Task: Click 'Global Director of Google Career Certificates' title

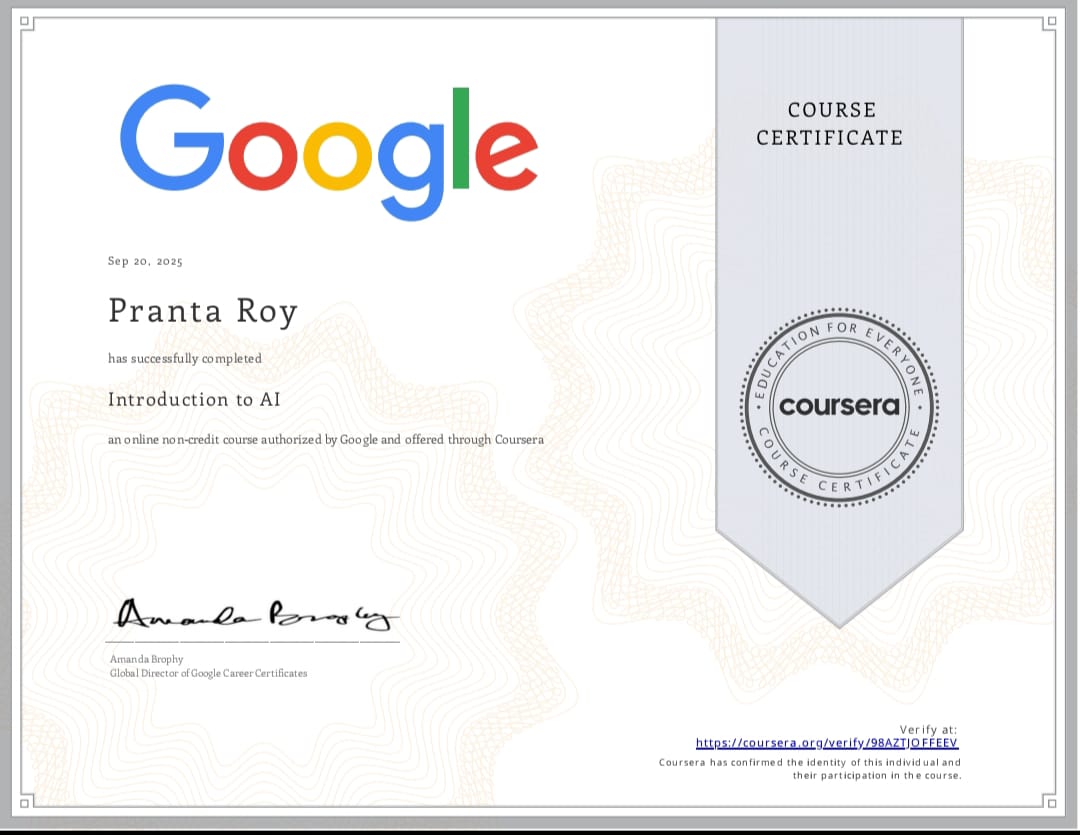Action: point(208,673)
